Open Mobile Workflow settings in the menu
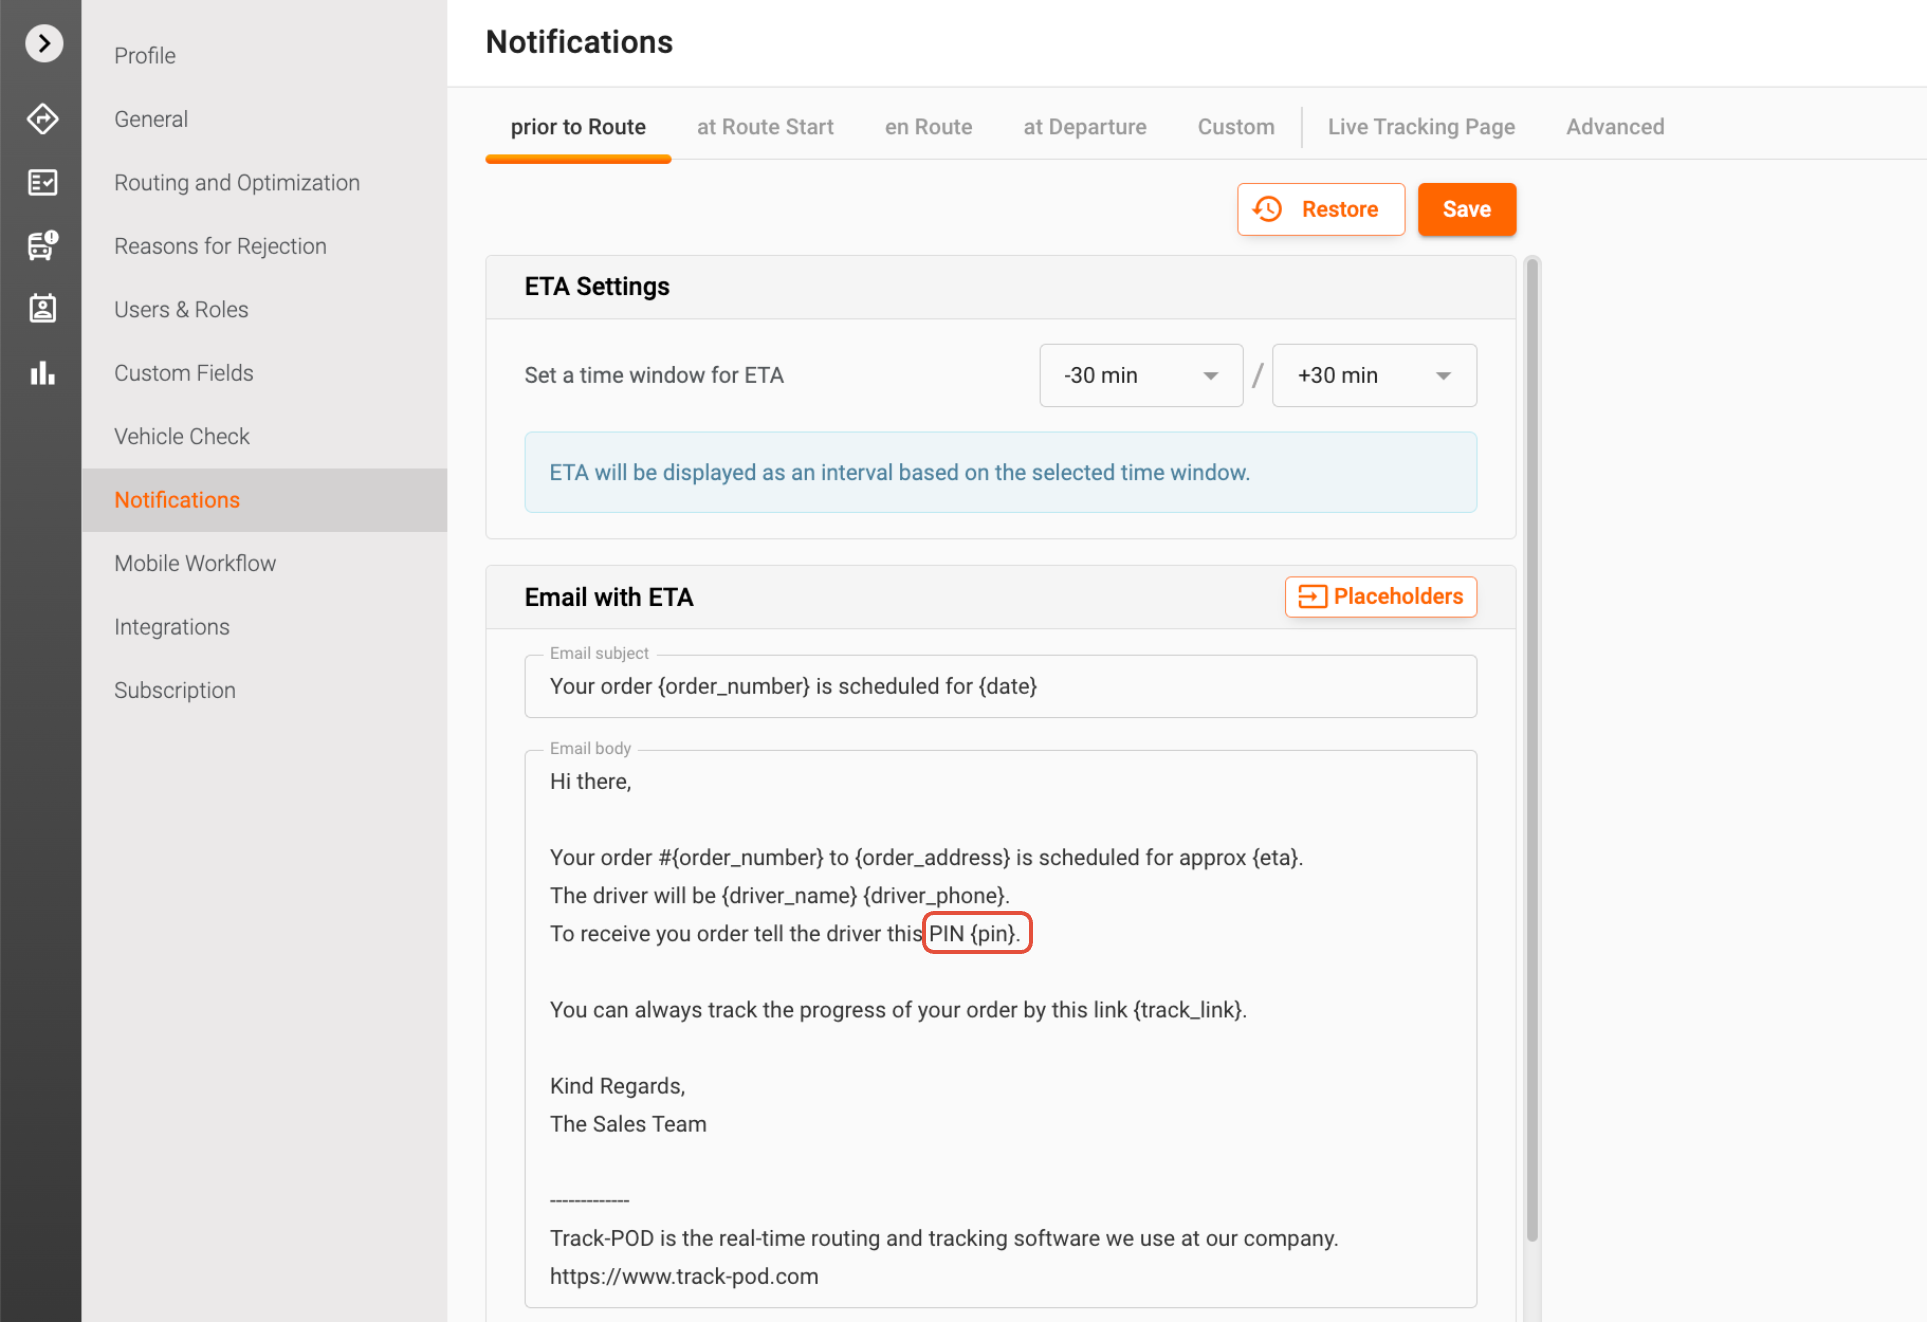 (x=195, y=563)
